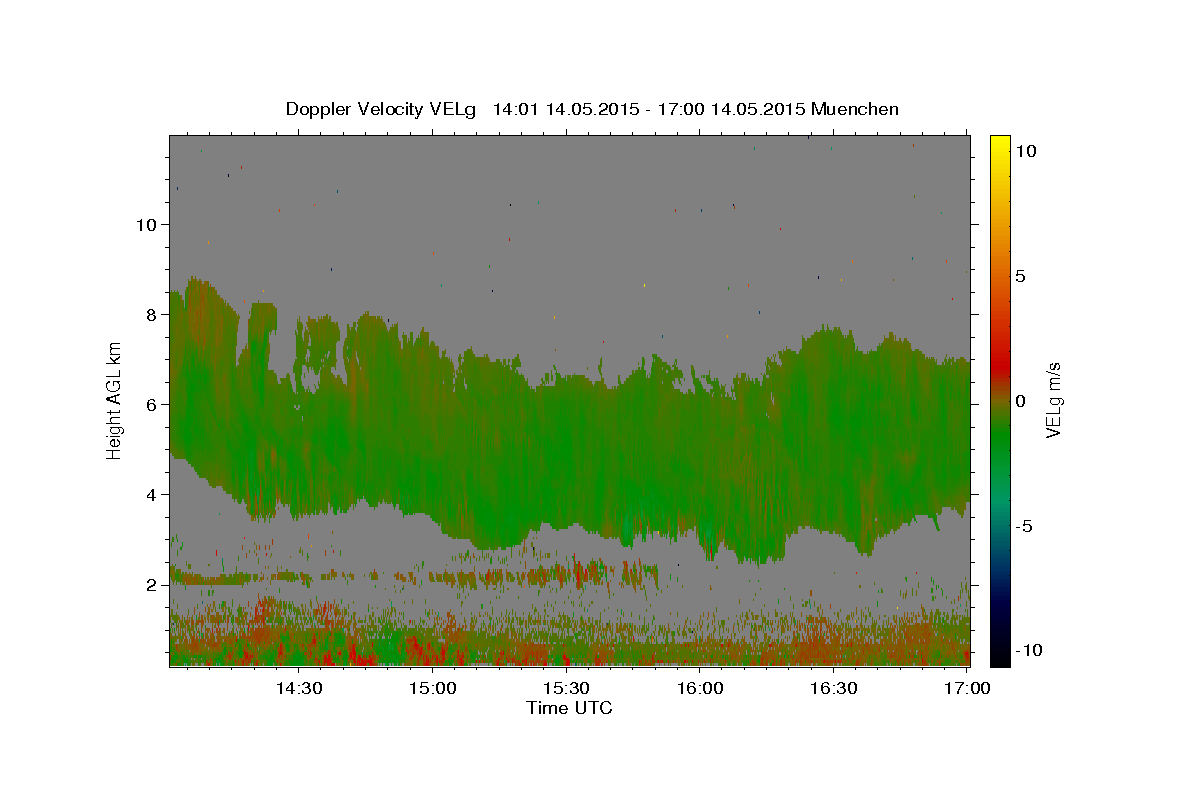The width and height of the screenshot is (1200, 800).
Task: Click the 15:00 time tick label
Action: pyautogui.click(x=432, y=688)
